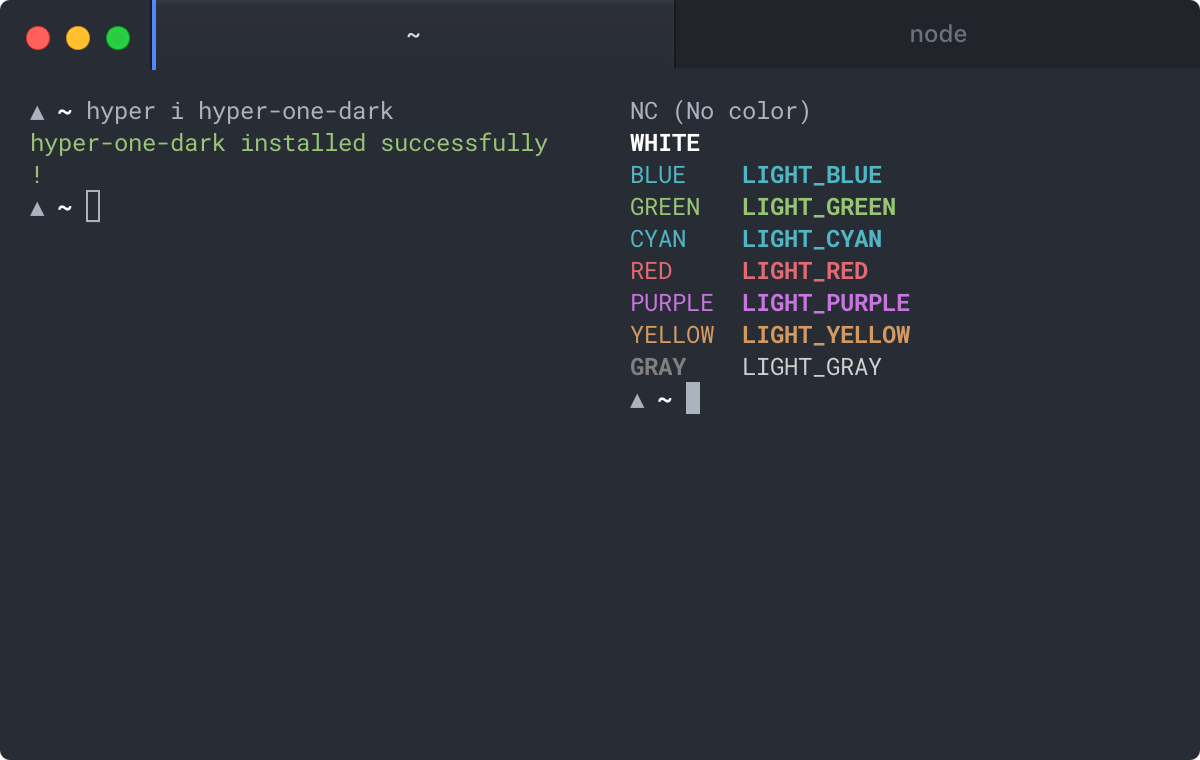Switch to the node tab

click(x=937, y=35)
